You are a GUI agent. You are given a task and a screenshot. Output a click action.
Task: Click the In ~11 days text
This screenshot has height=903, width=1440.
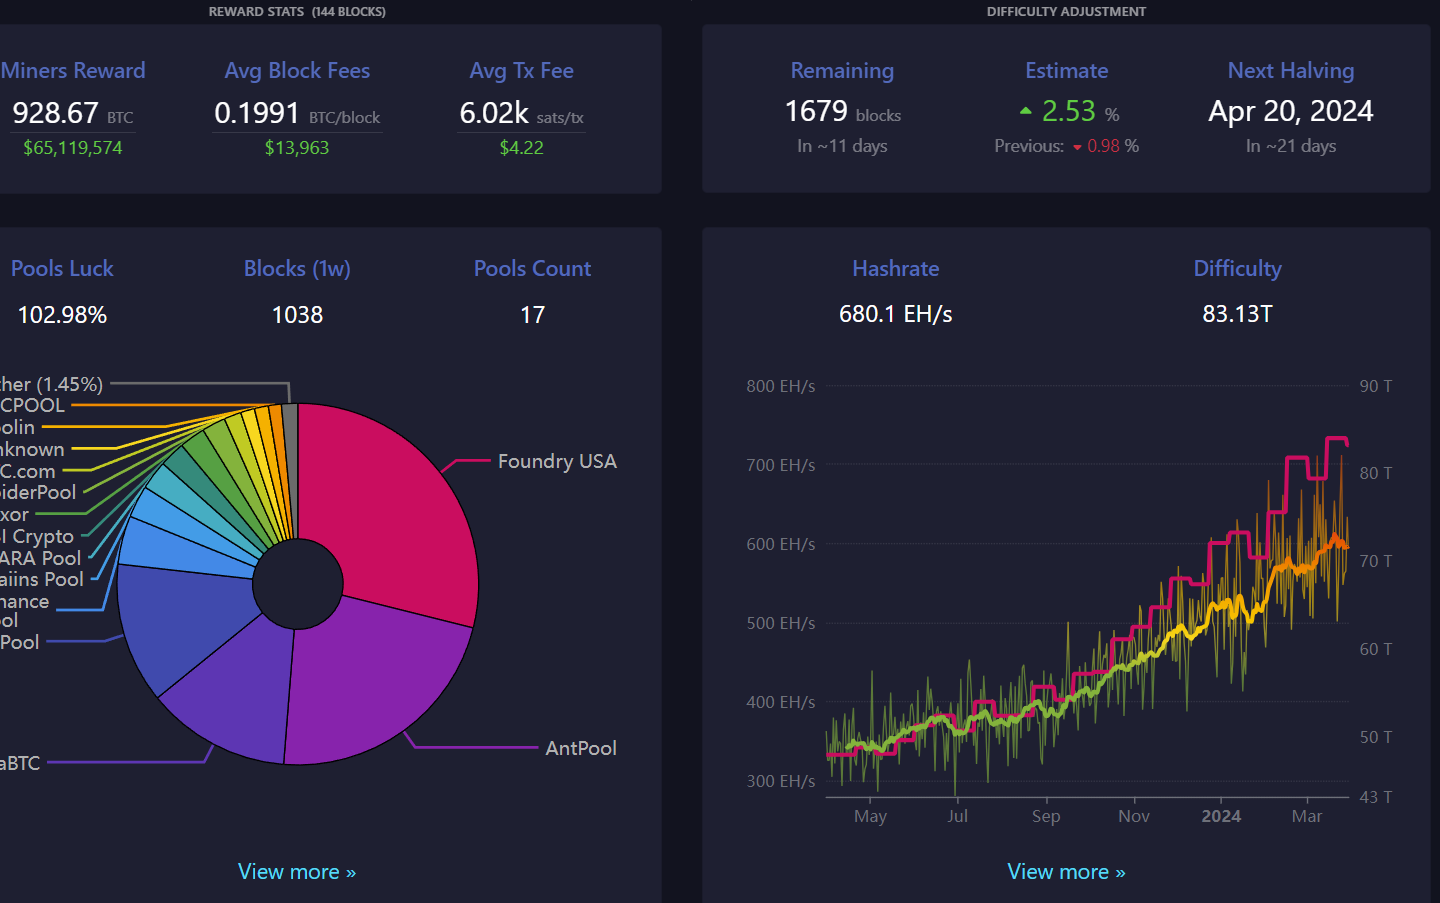coord(842,146)
